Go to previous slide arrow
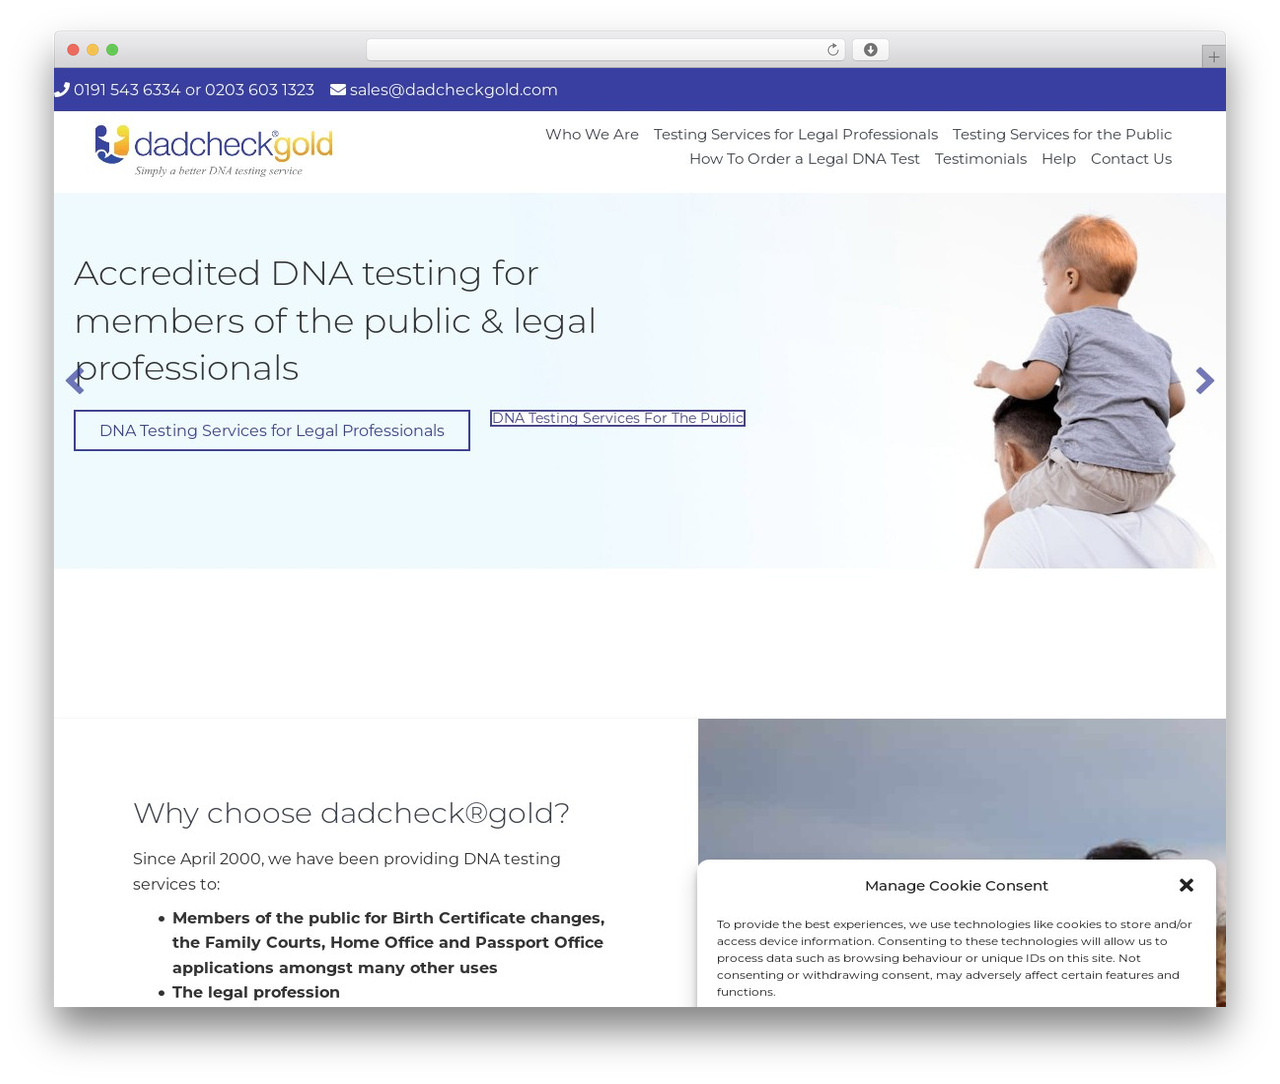This screenshot has height=1084, width=1280. click(x=74, y=380)
